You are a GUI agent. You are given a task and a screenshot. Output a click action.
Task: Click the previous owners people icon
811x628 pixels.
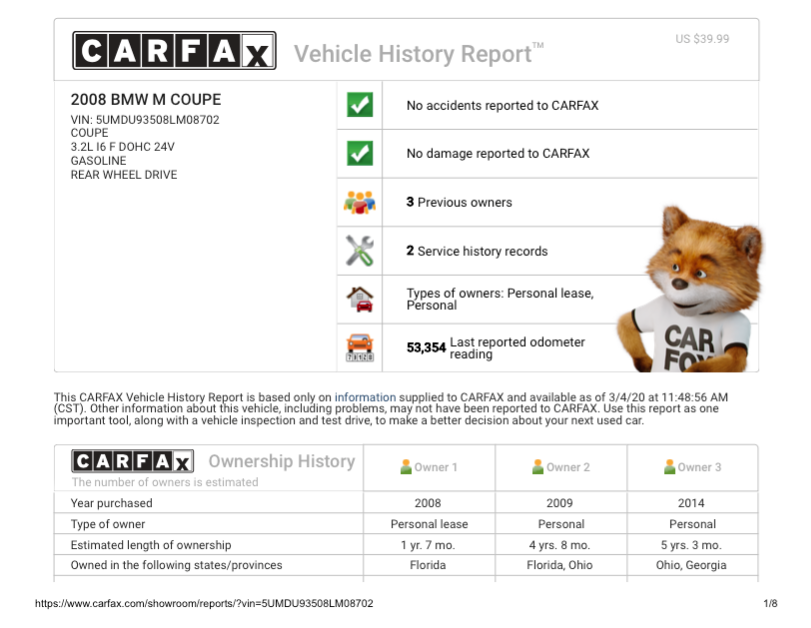click(x=359, y=202)
